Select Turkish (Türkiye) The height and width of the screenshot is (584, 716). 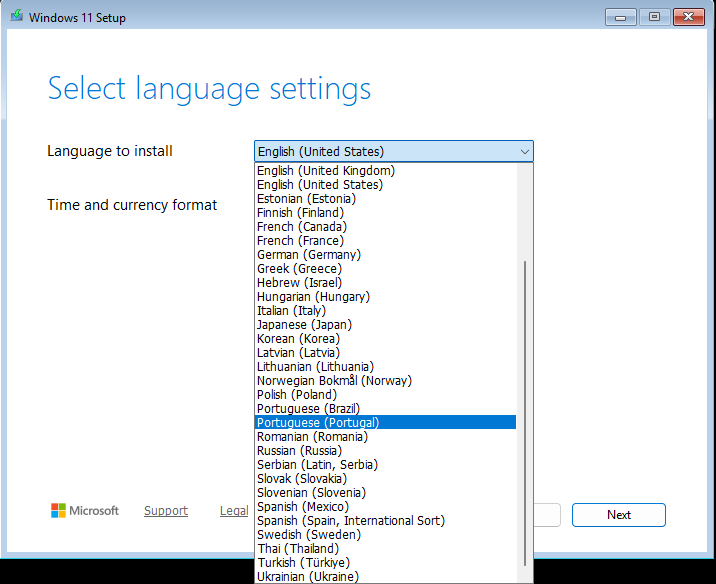385,563
